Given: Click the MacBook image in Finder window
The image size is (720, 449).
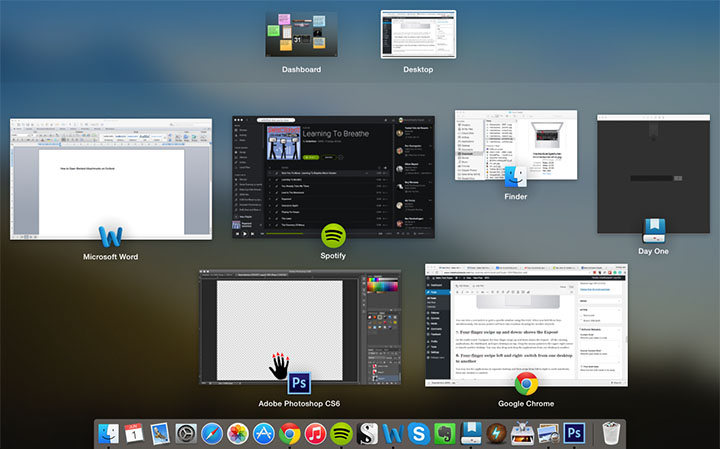Looking at the screenshot, I should pos(548,135).
